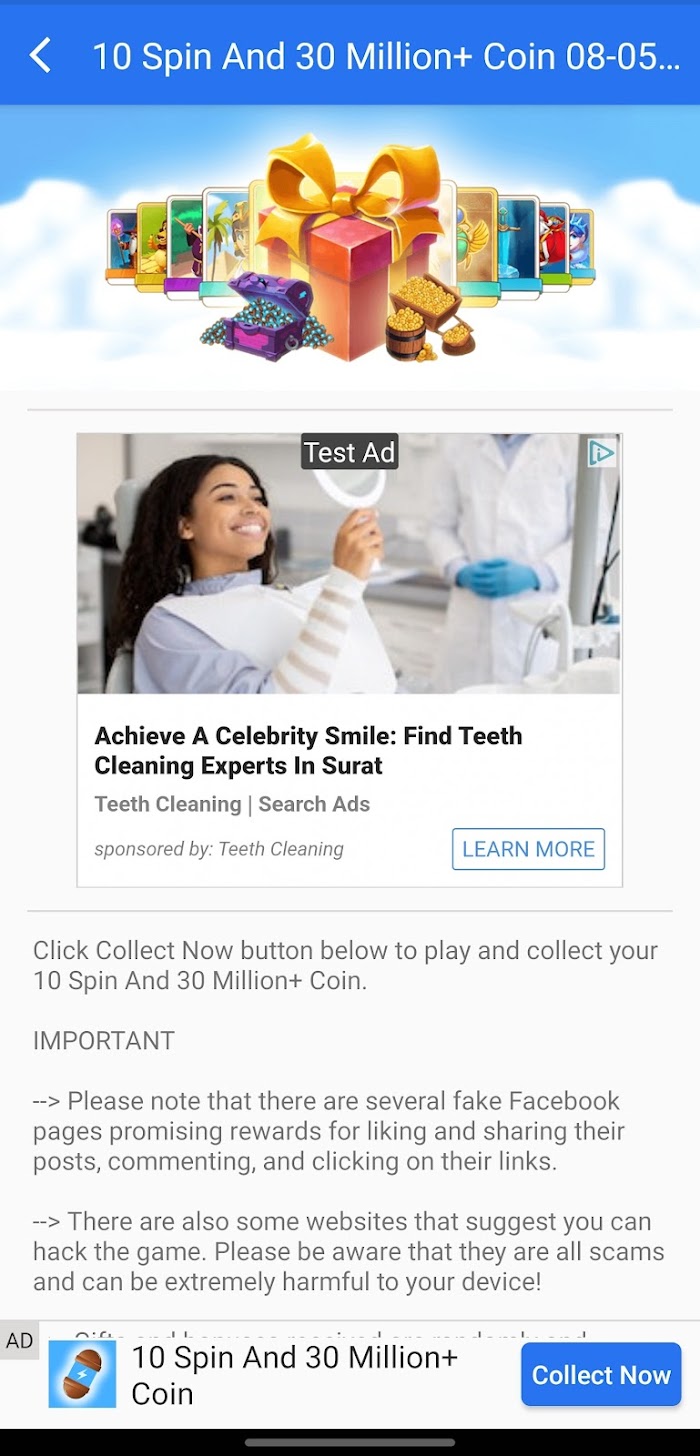Tap the IMPORTANT heading text

[104, 1040]
